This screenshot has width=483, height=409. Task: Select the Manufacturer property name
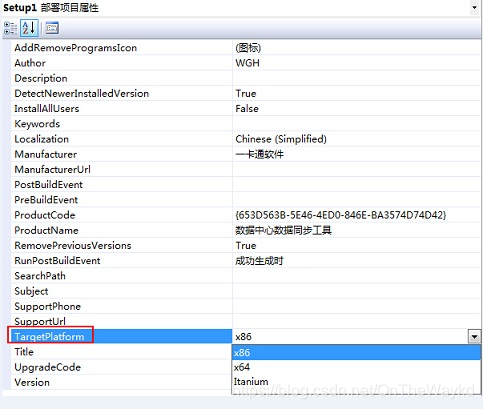coord(46,154)
